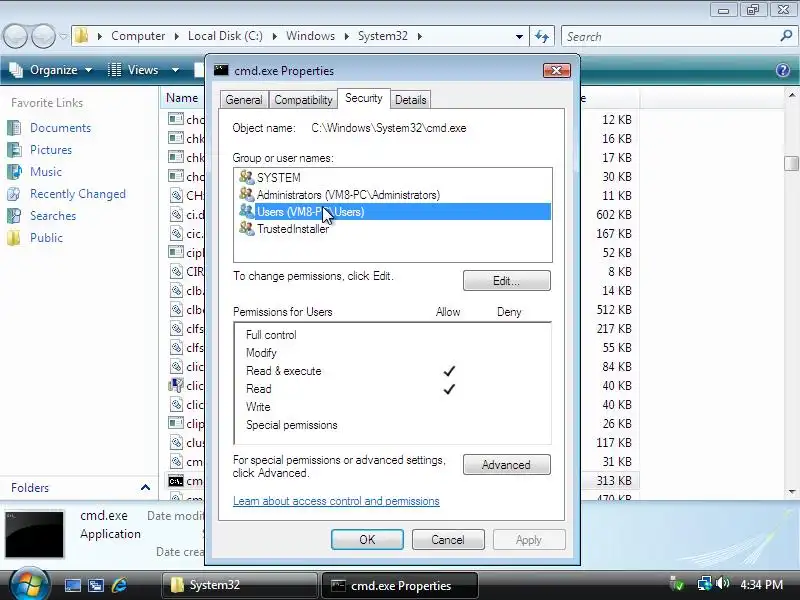
Task: Click the cmd.exe Properties title icon
Action: 221,70
